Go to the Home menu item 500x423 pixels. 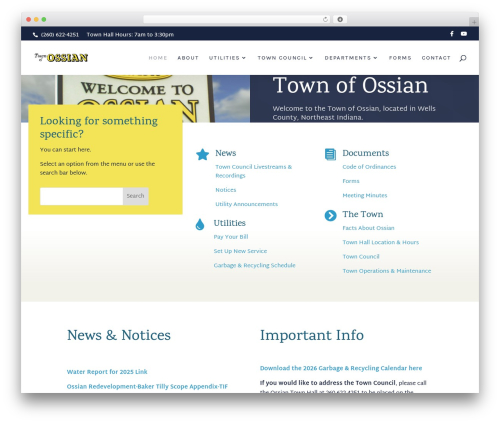tap(158, 58)
